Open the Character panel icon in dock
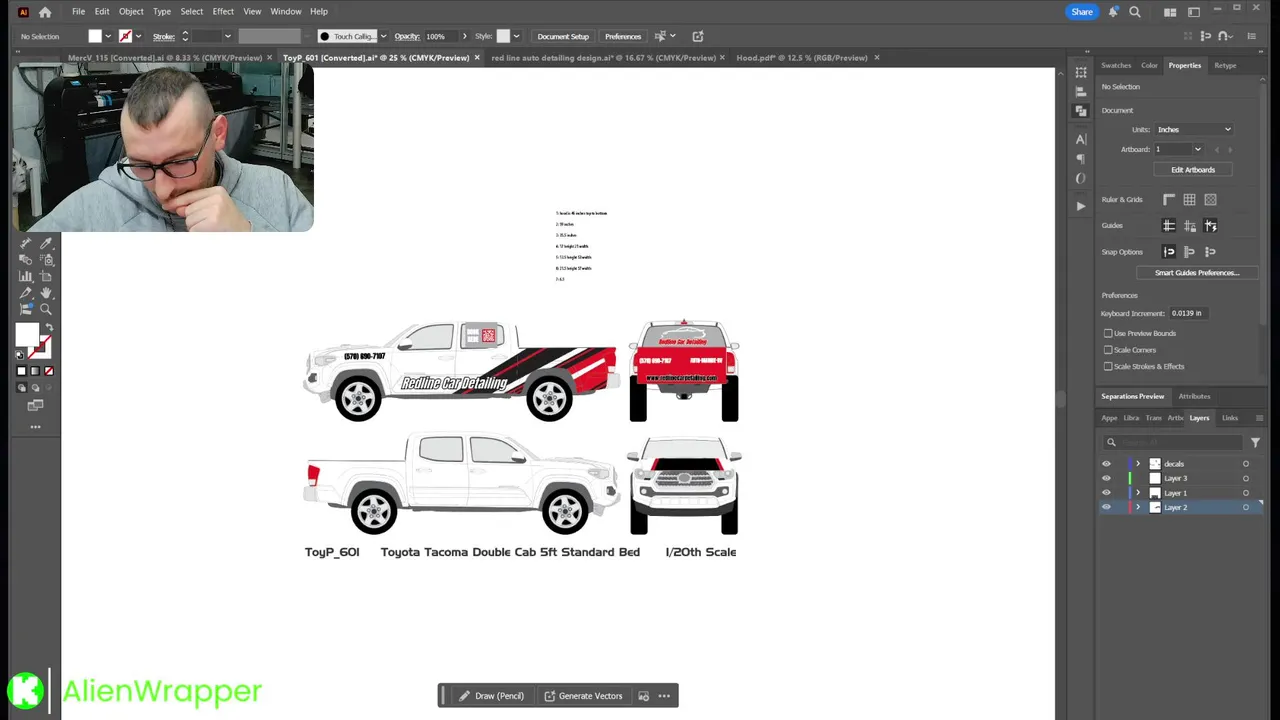1280x720 pixels. pos(1081,139)
